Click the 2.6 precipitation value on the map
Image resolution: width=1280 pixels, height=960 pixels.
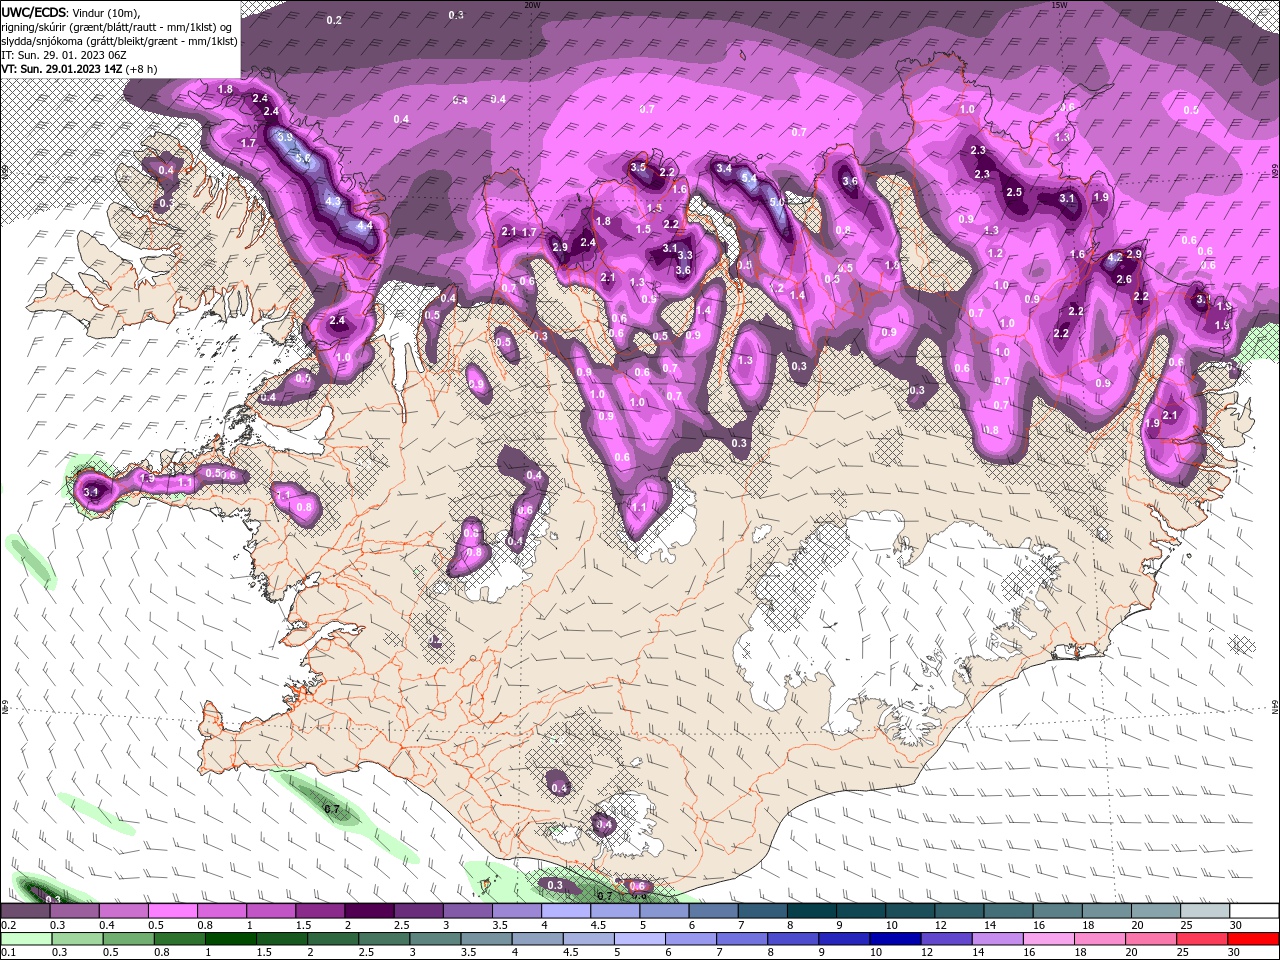(1124, 279)
